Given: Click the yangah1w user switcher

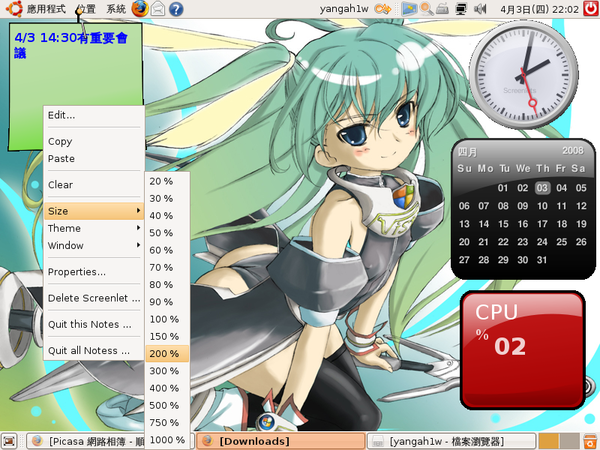Looking at the screenshot, I should (x=344, y=9).
